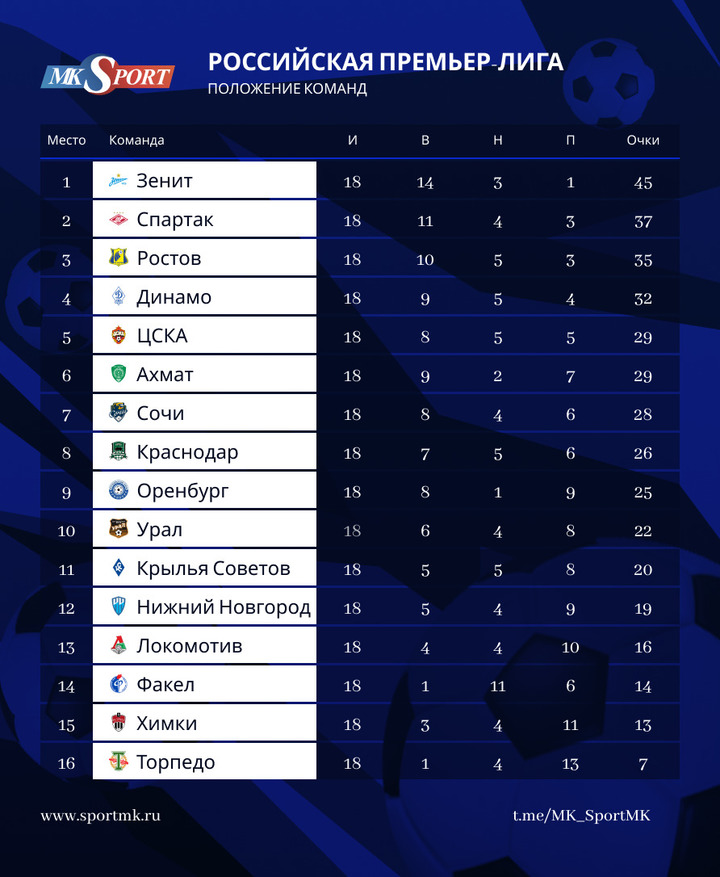Click the Место column header
Viewport: 720px width, 877px height.
tap(67, 140)
